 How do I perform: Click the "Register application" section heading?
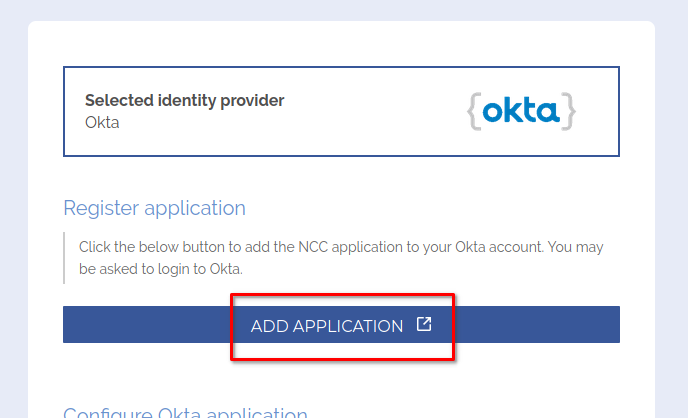pyautogui.click(x=154, y=208)
